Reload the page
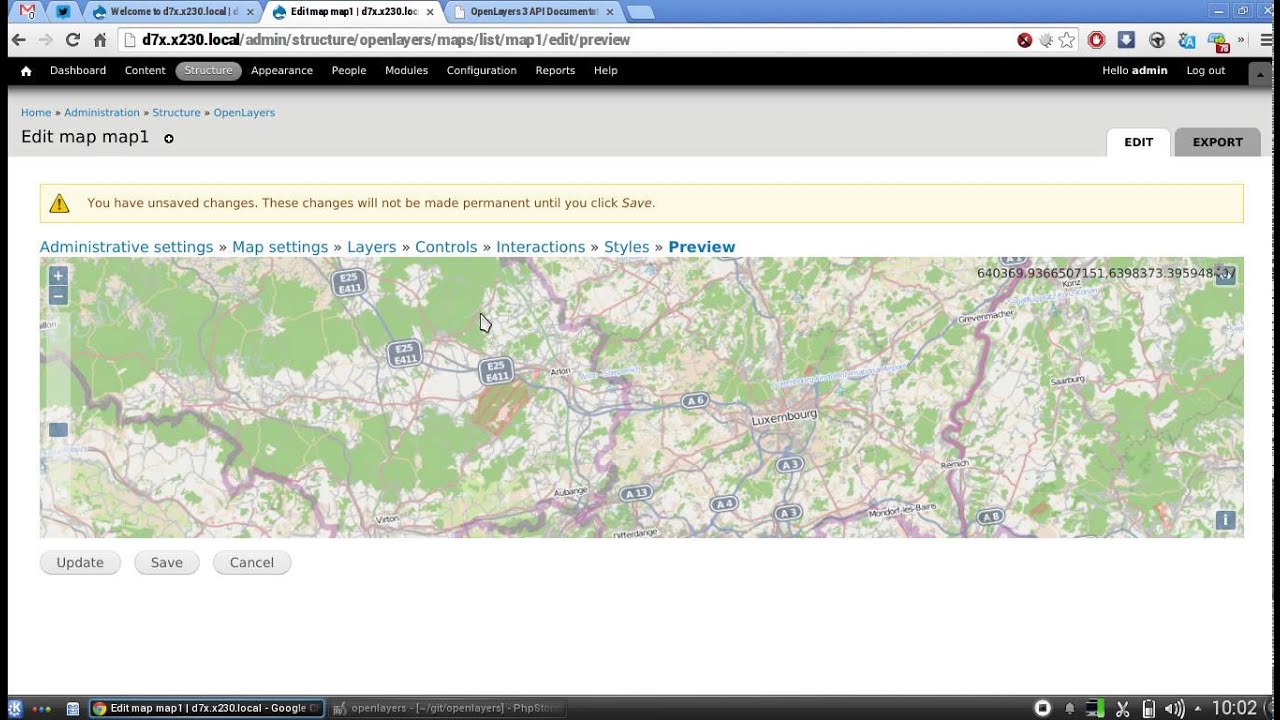This screenshot has width=1280, height=720. pos(72,40)
